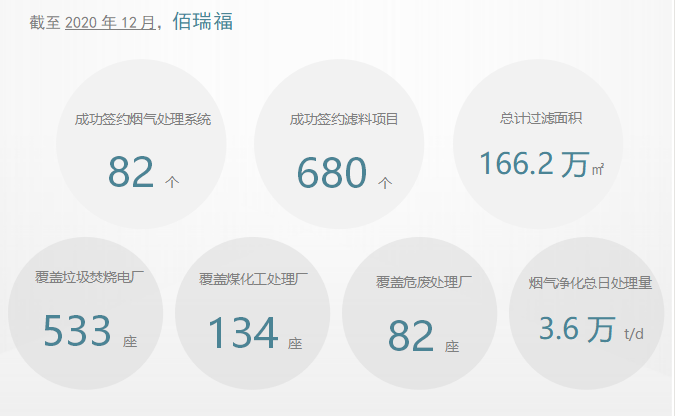Click the 3.6 万 value
This screenshot has width=675, height=416.
click(576, 329)
